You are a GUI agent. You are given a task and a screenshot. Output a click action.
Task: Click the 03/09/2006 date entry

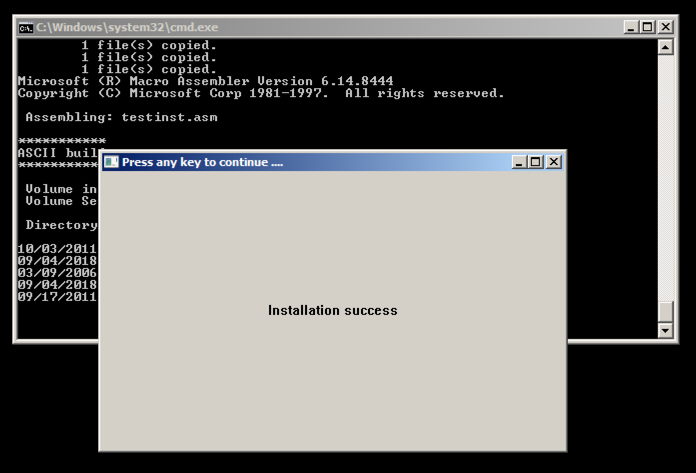point(57,272)
